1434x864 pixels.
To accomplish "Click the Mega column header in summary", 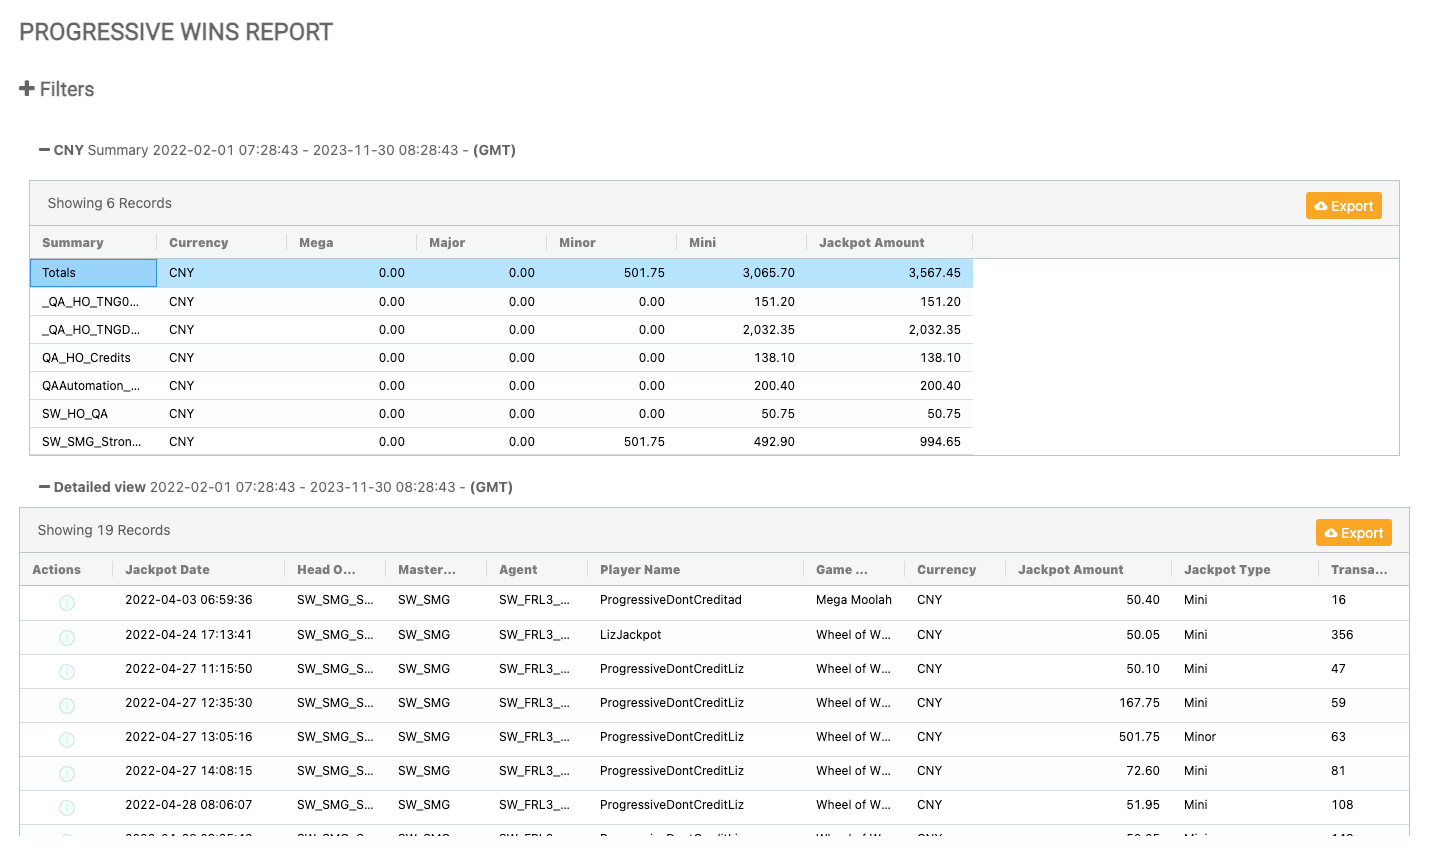I will click(316, 243).
